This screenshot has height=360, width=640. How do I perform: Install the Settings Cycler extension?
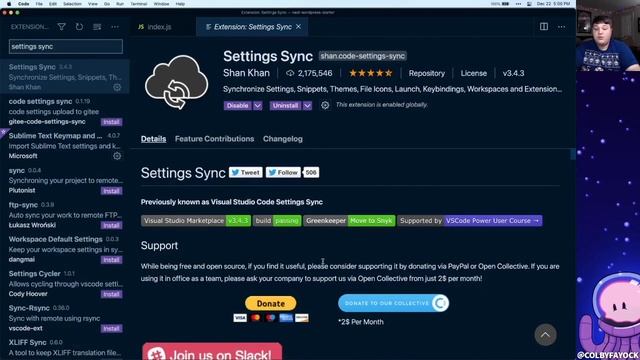coord(111,294)
